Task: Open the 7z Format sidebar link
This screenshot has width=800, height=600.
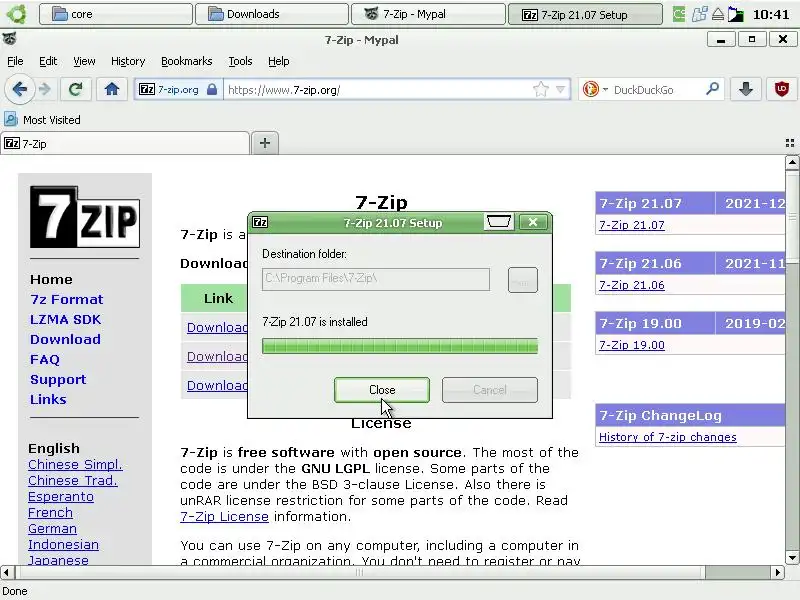Action: pos(66,299)
